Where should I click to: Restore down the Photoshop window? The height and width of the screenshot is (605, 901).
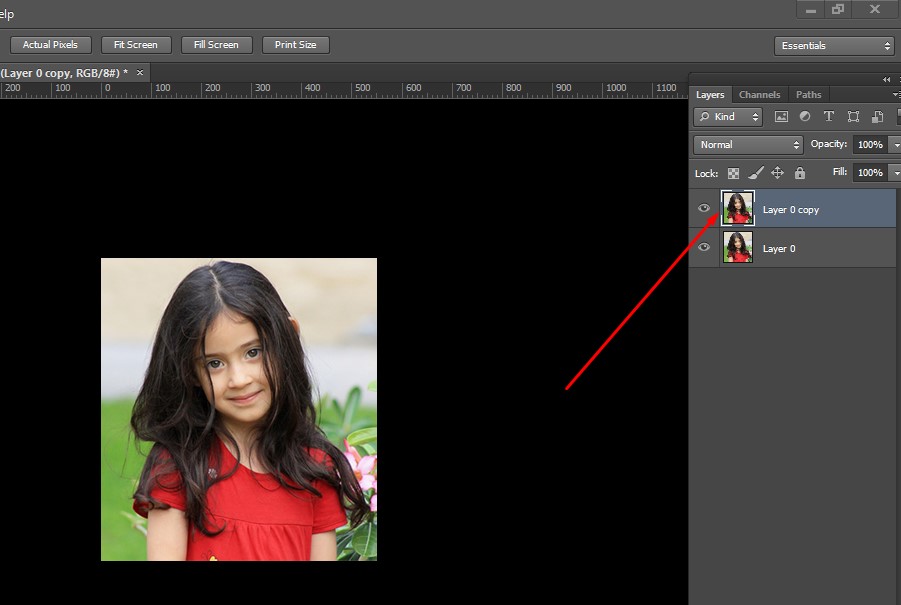838,9
